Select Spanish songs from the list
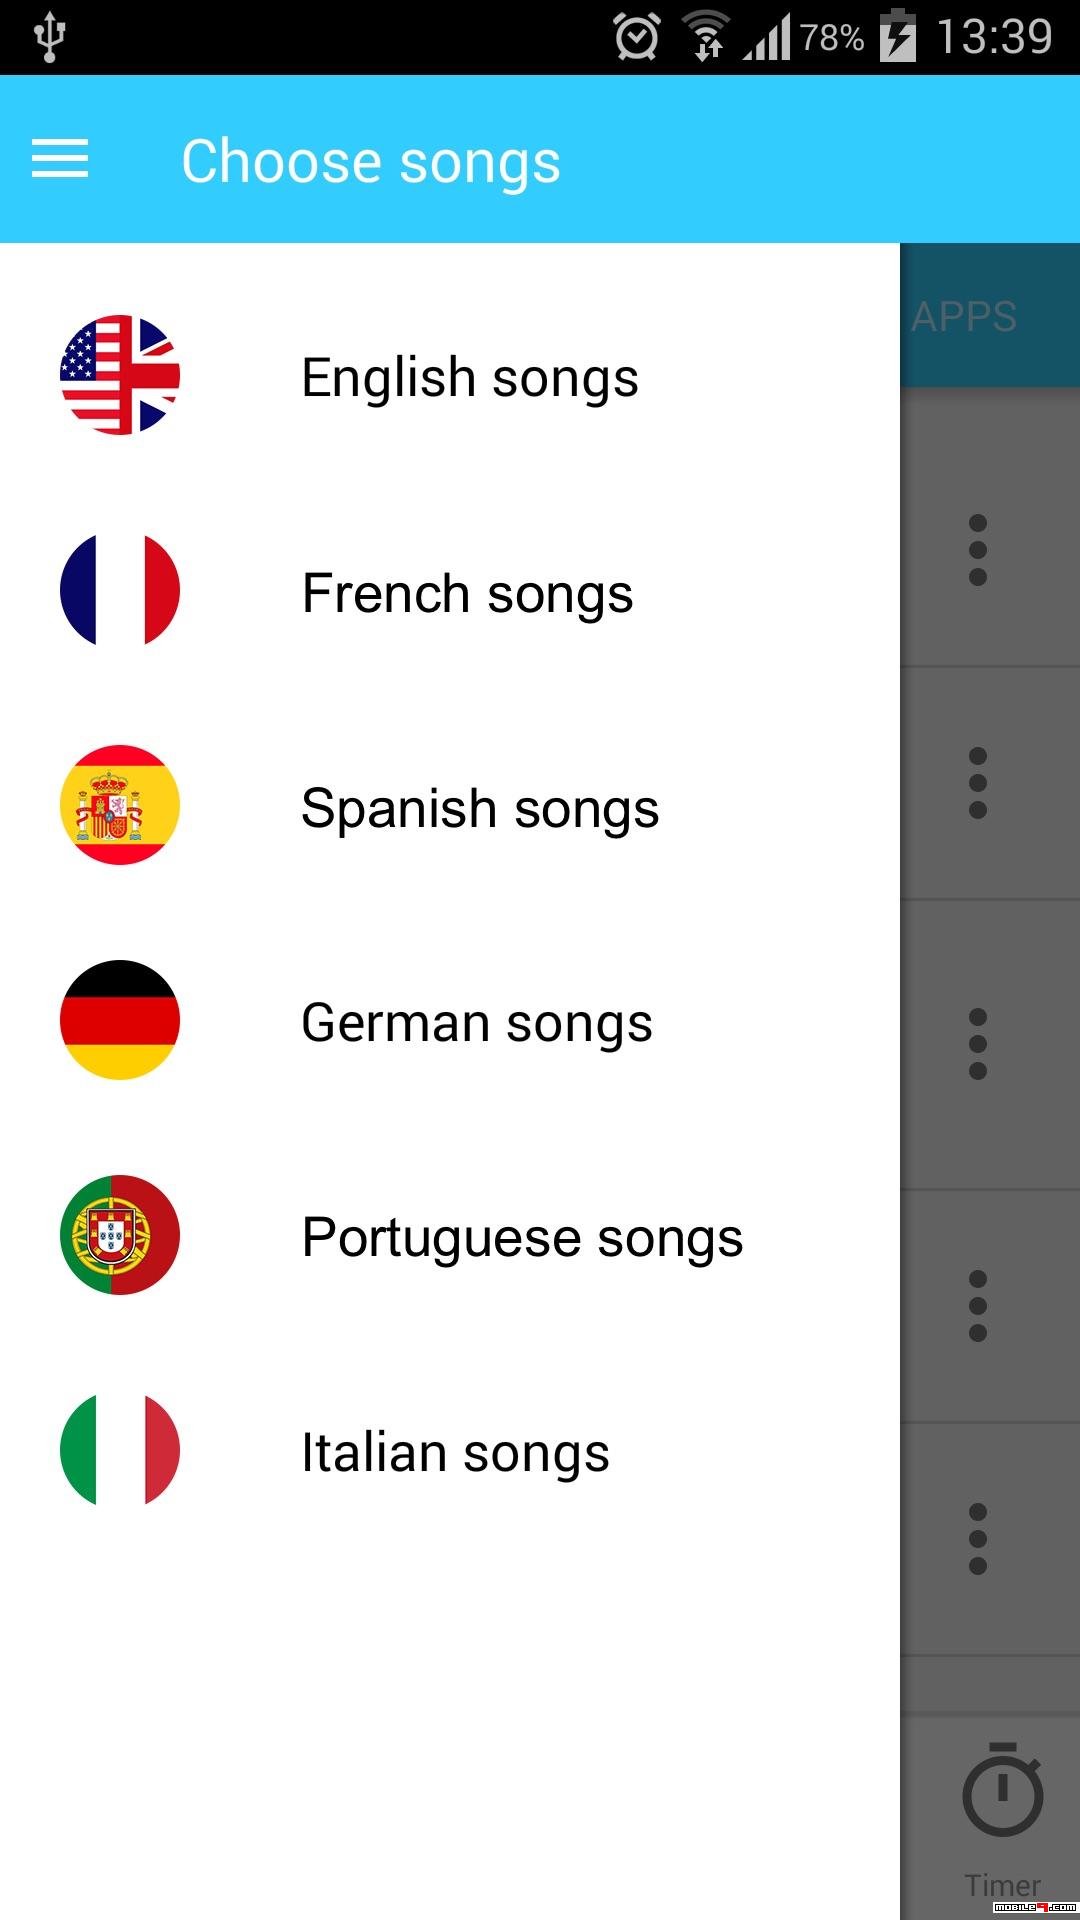 (480, 808)
